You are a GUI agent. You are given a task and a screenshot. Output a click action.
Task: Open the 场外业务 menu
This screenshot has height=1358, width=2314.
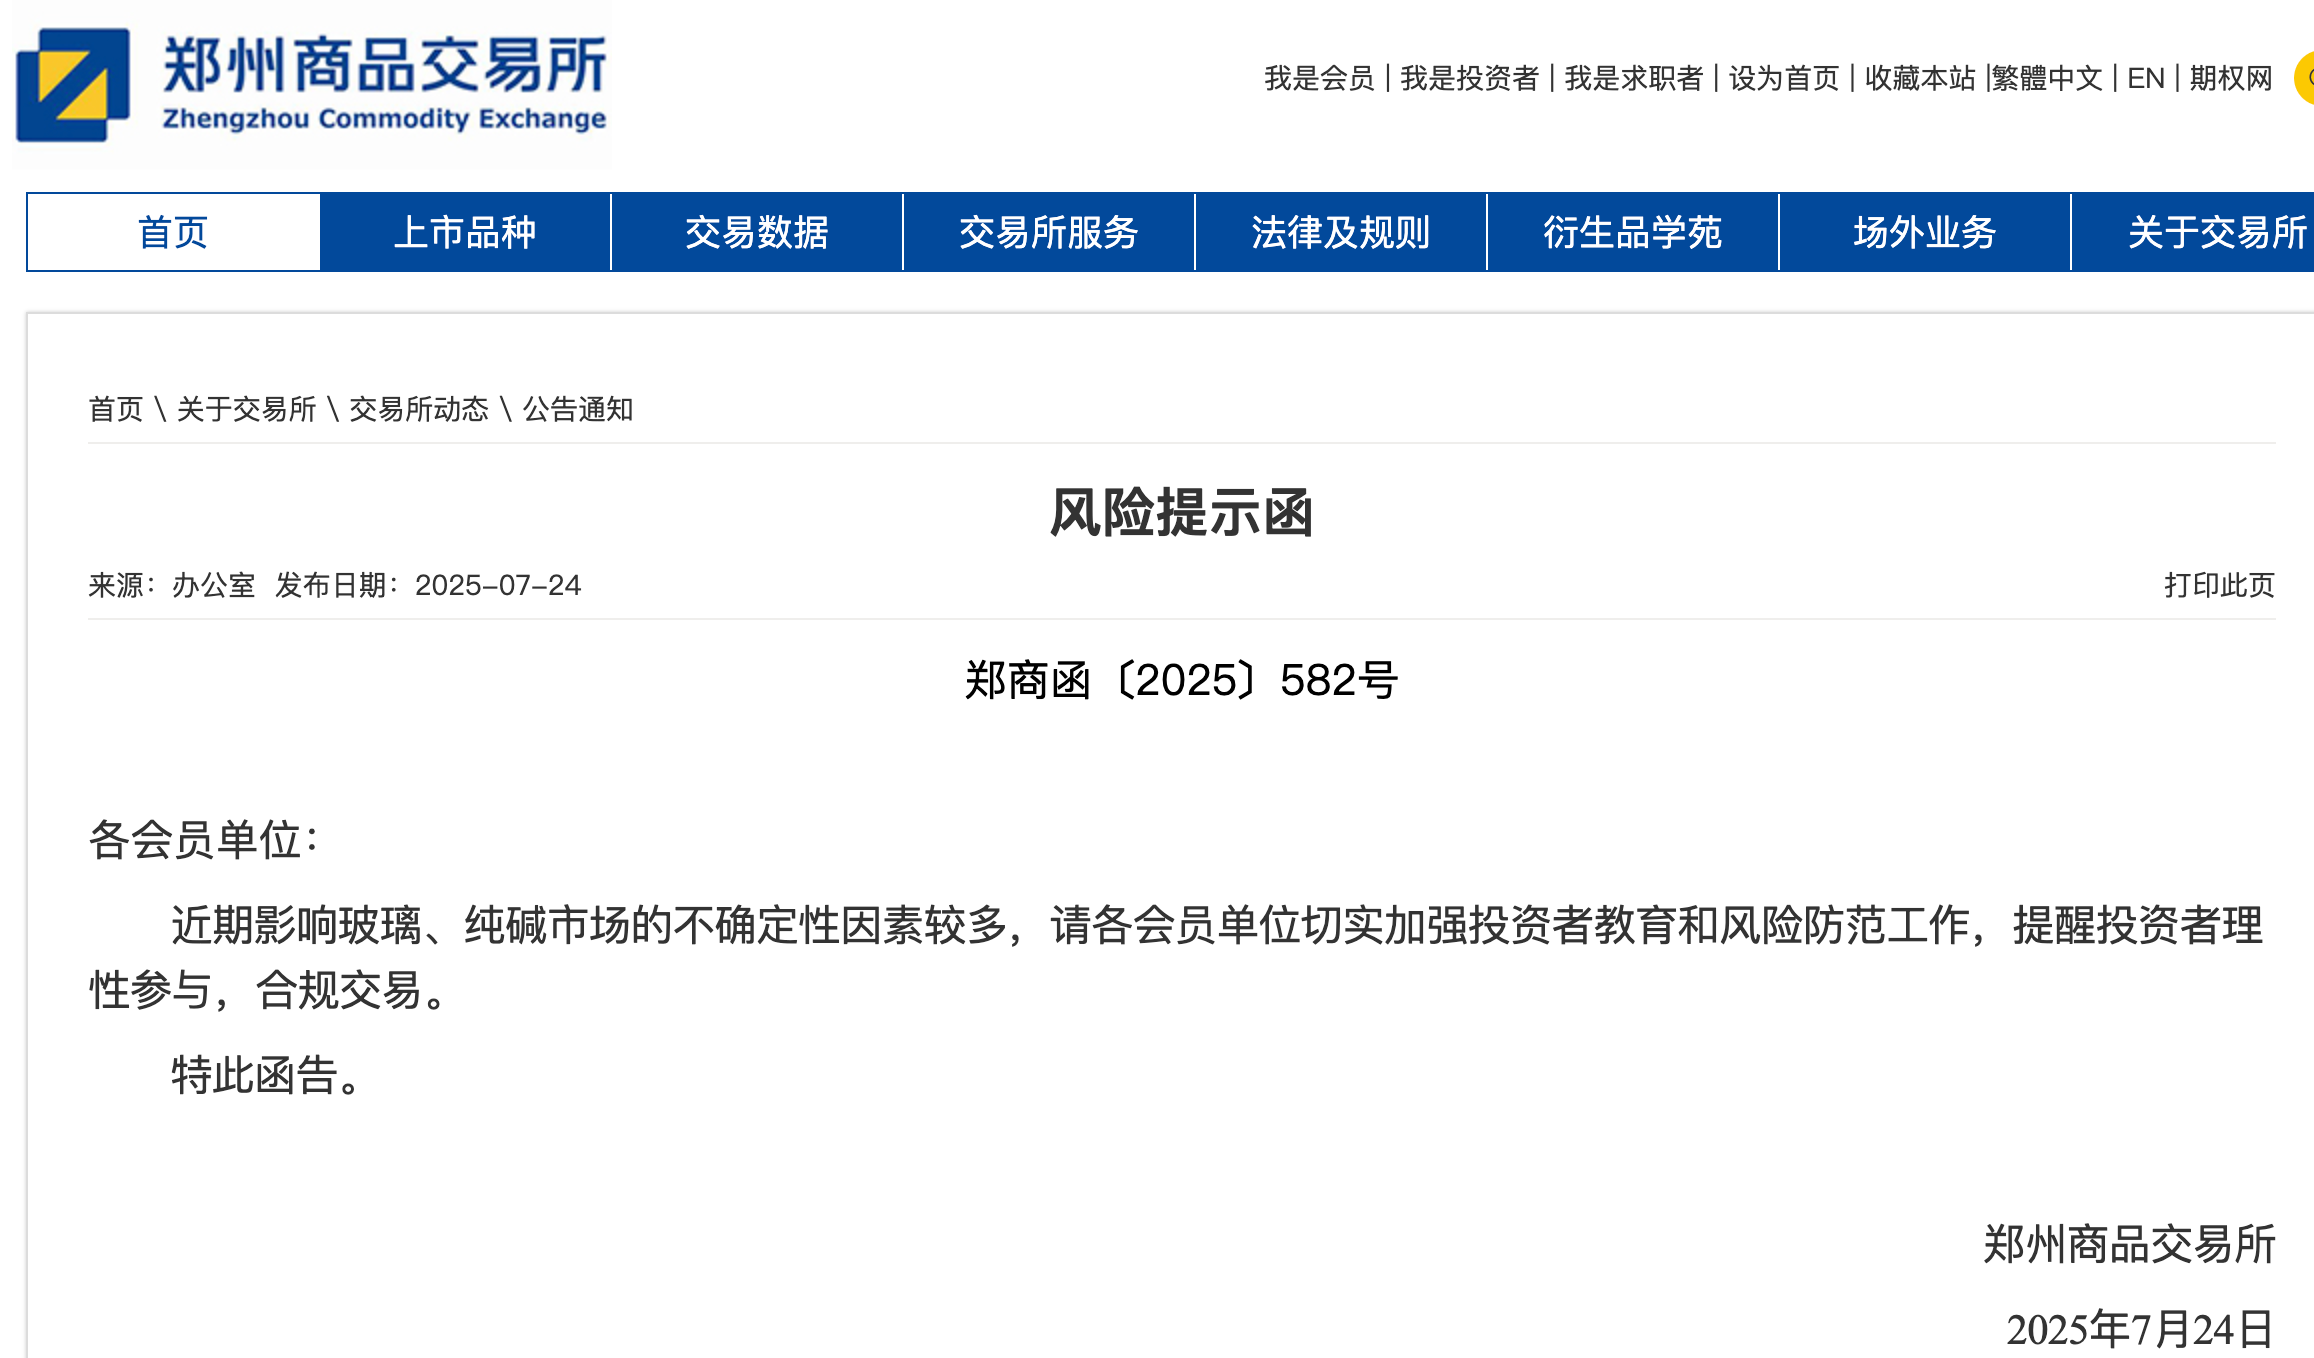[x=1925, y=232]
